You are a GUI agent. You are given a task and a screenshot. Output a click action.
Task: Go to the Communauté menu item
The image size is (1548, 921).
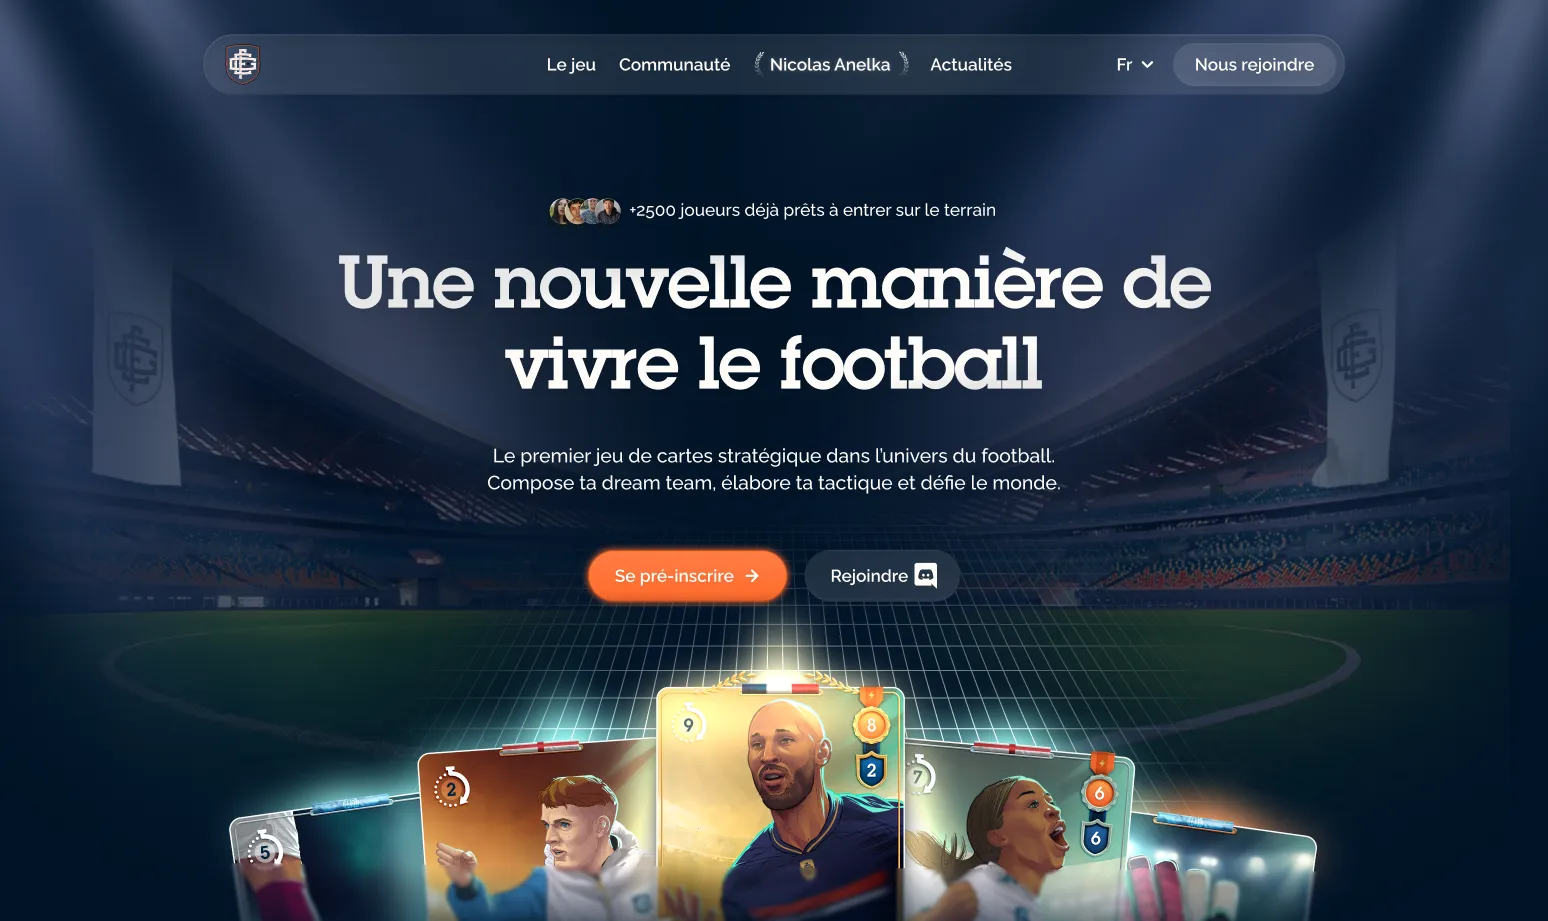pyautogui.click(x=675, y=65)
